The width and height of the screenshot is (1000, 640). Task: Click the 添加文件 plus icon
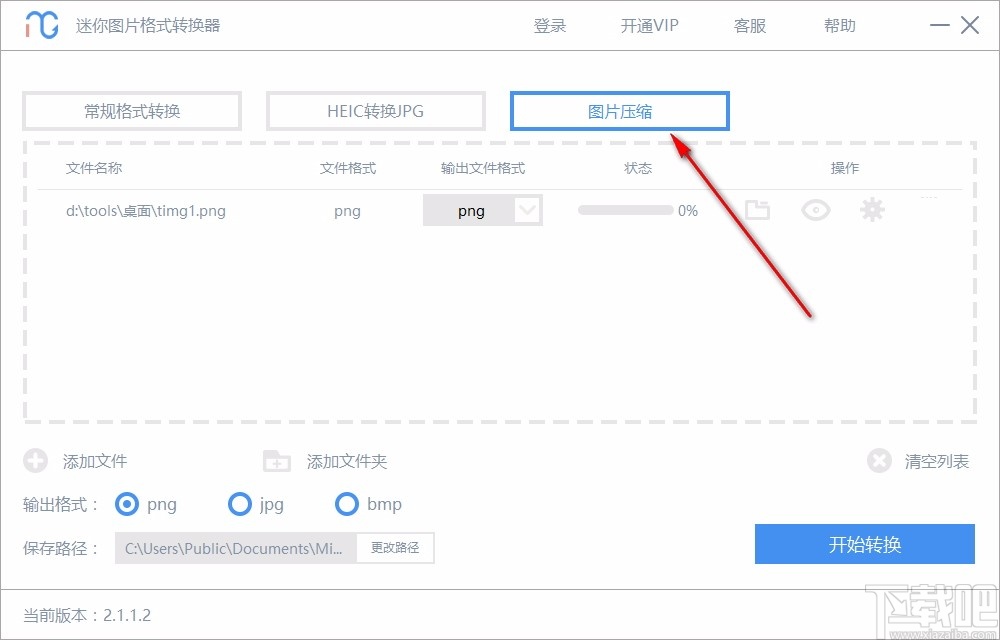pos(36,461)
